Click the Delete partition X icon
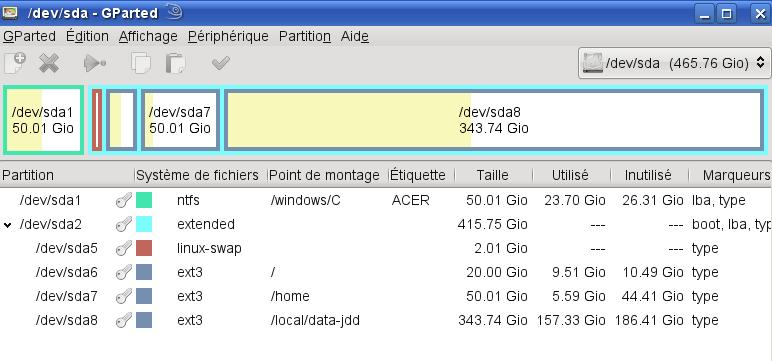The height and width of the screenshot is (361, 772). coord(49,63)
